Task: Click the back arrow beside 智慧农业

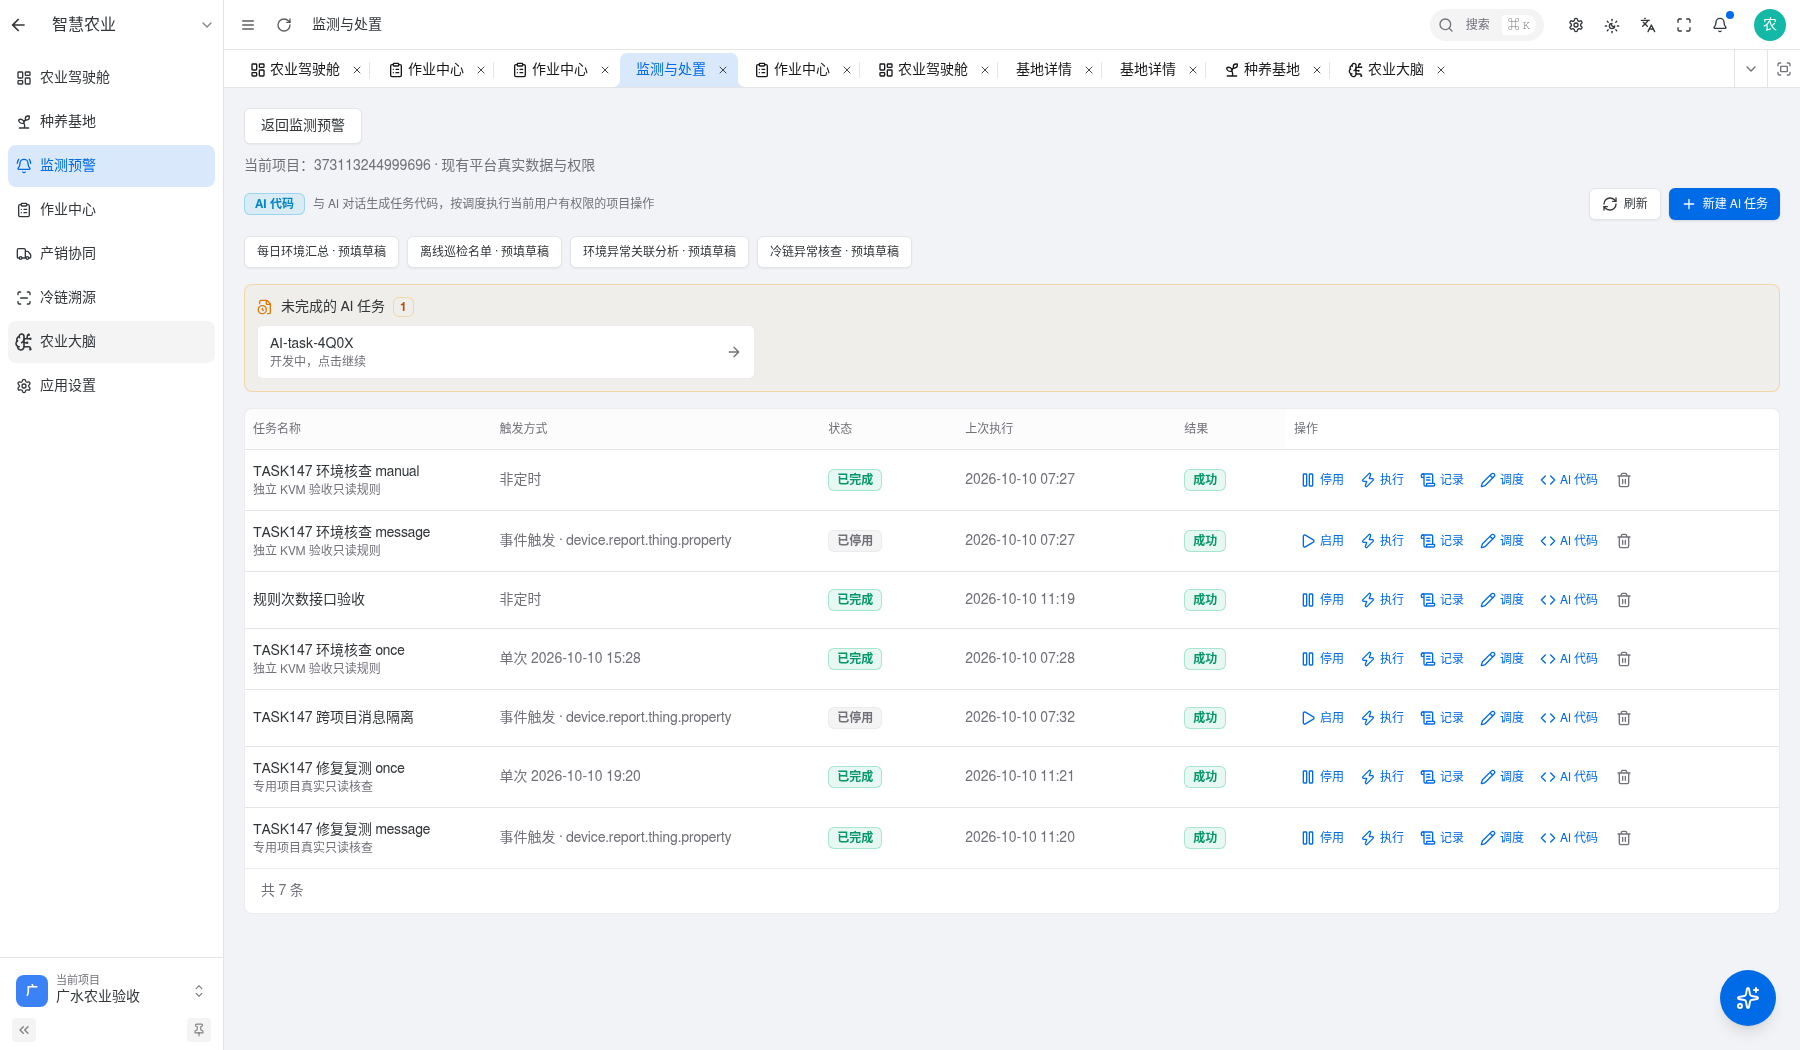Action: [x=18, y=25]
